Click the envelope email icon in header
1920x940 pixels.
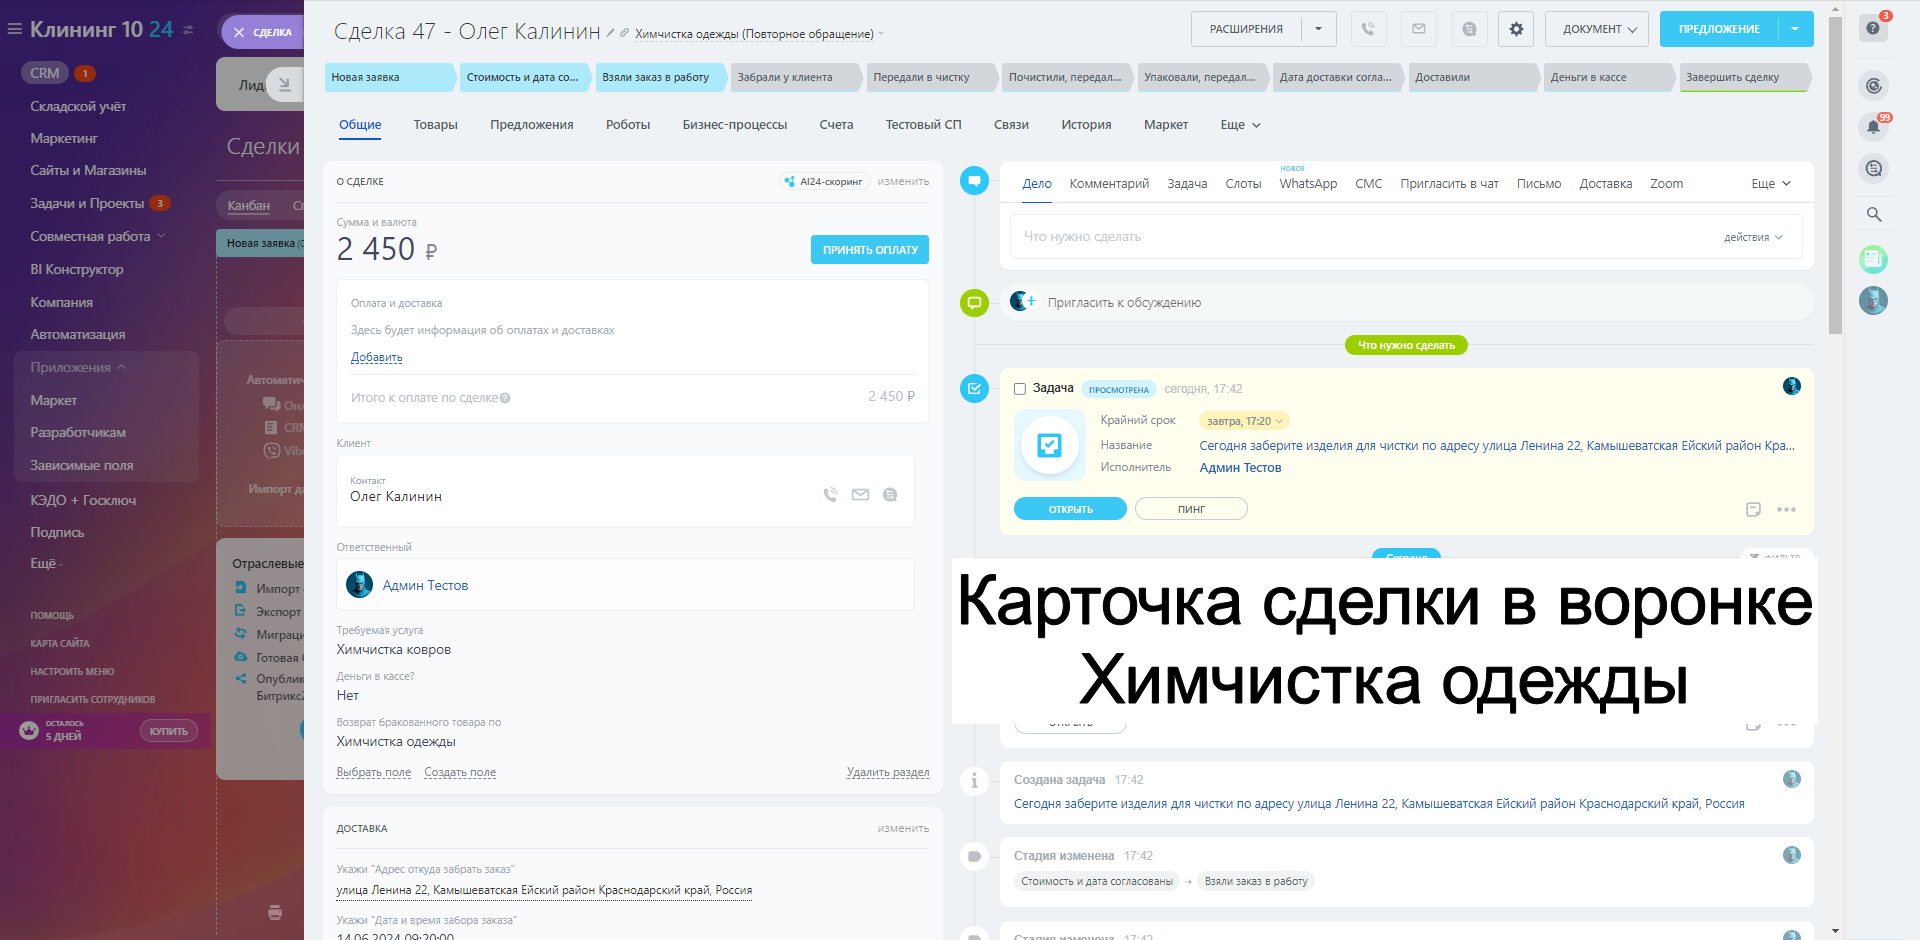coord(1418,29)
